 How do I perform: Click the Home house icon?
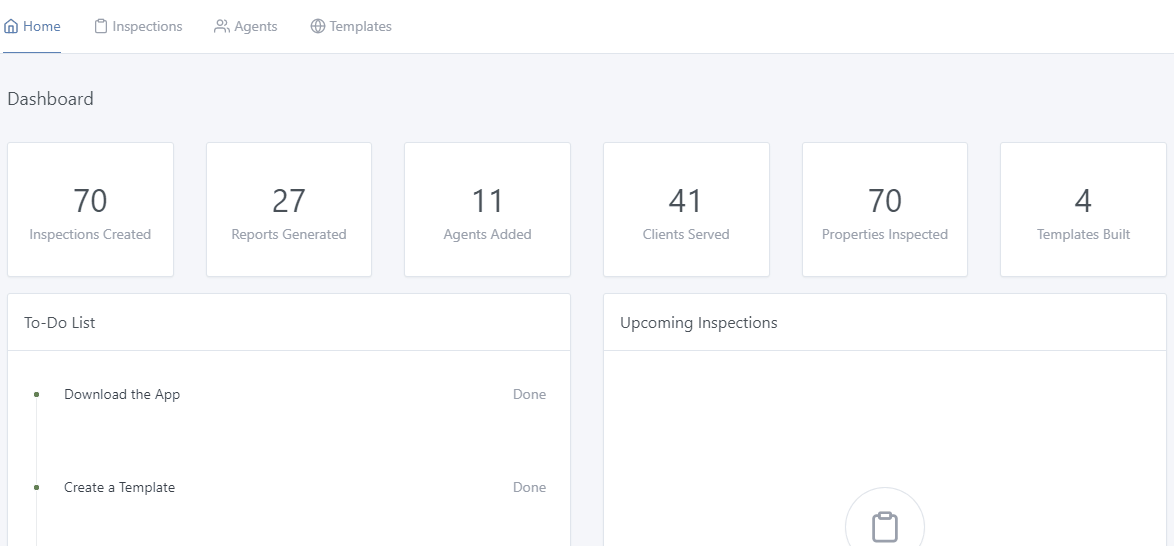(x=11, y=27)
